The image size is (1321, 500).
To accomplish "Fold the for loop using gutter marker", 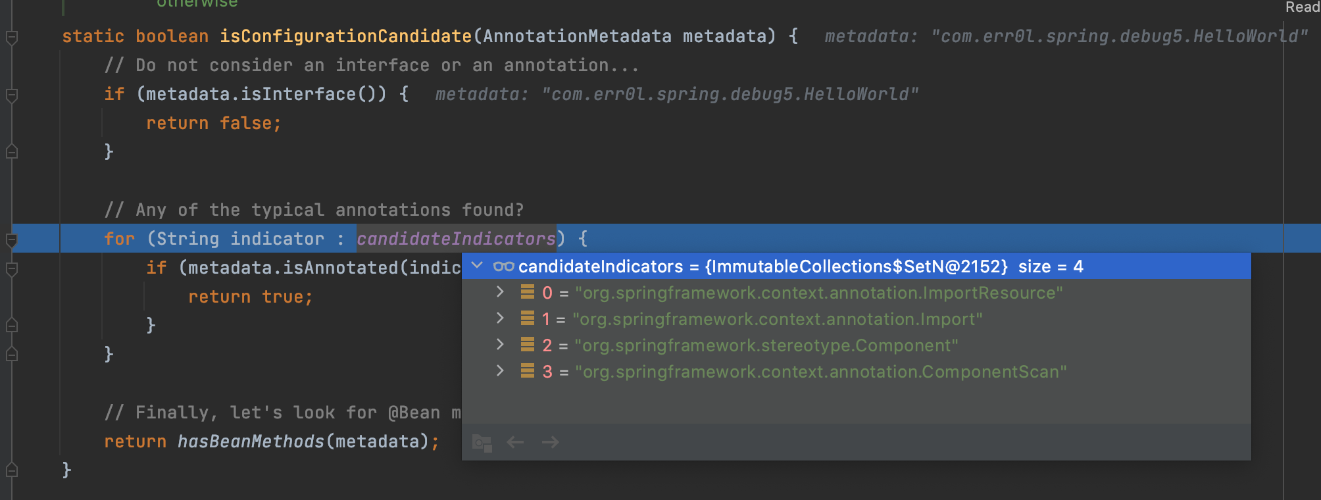I will (12, 240).
